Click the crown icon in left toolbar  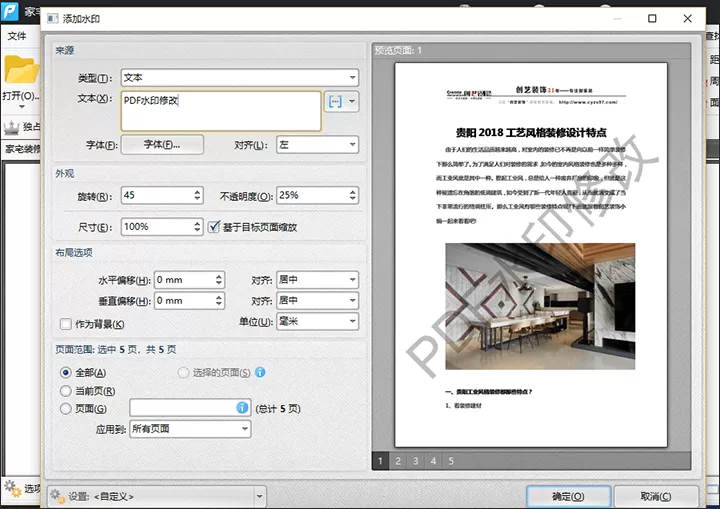click(x=11, y=127)
